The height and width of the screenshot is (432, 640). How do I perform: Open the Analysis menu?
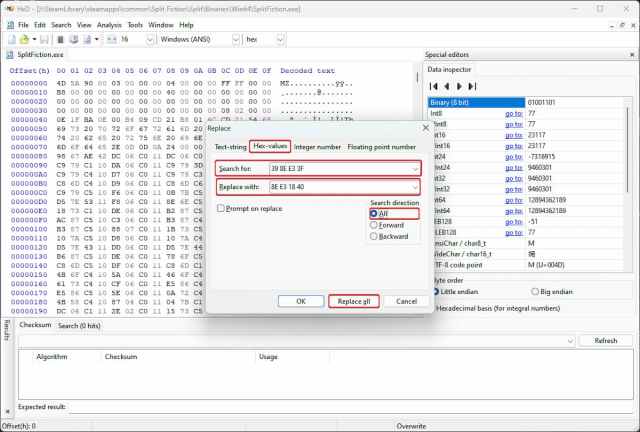pyautogui.click(x=109, y=22)
